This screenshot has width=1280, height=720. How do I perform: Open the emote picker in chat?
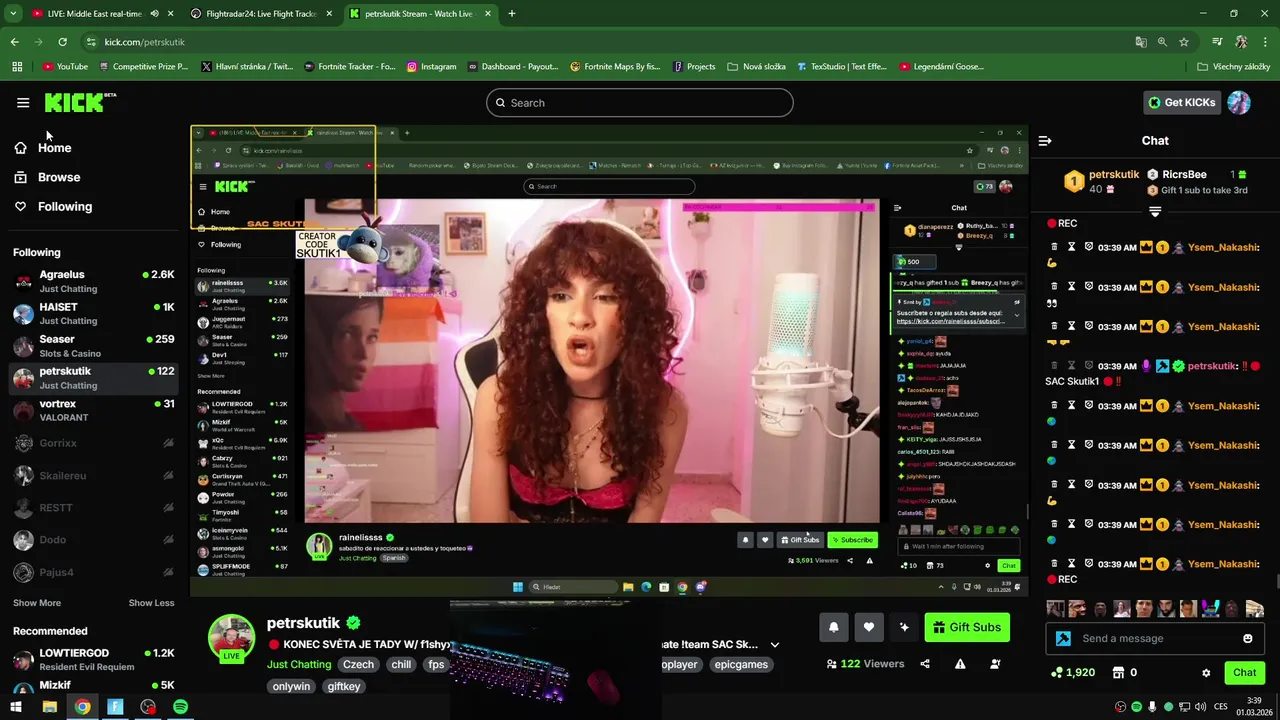coord(1247,638)
